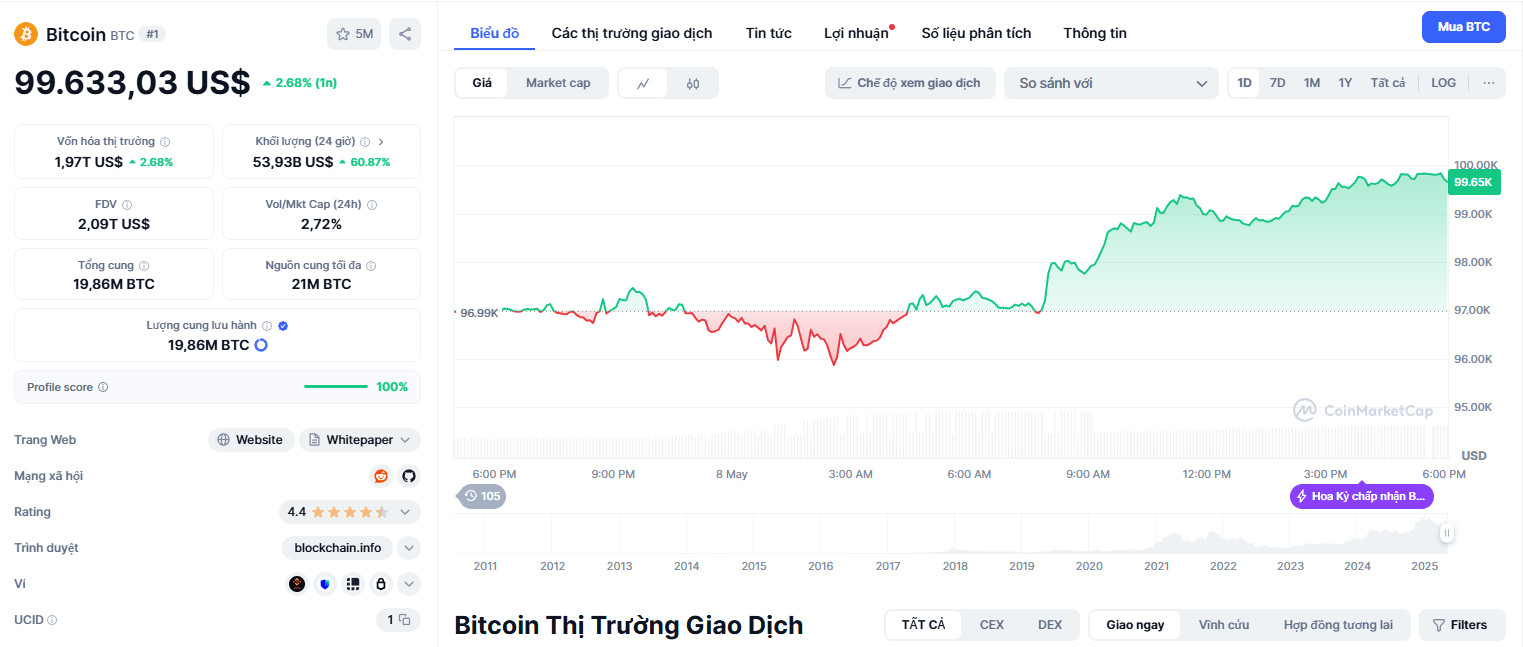This screenshot has height=647, width=1523.
Task: Open Bitcoin's Reddit community icon
Action: (381, 476)
